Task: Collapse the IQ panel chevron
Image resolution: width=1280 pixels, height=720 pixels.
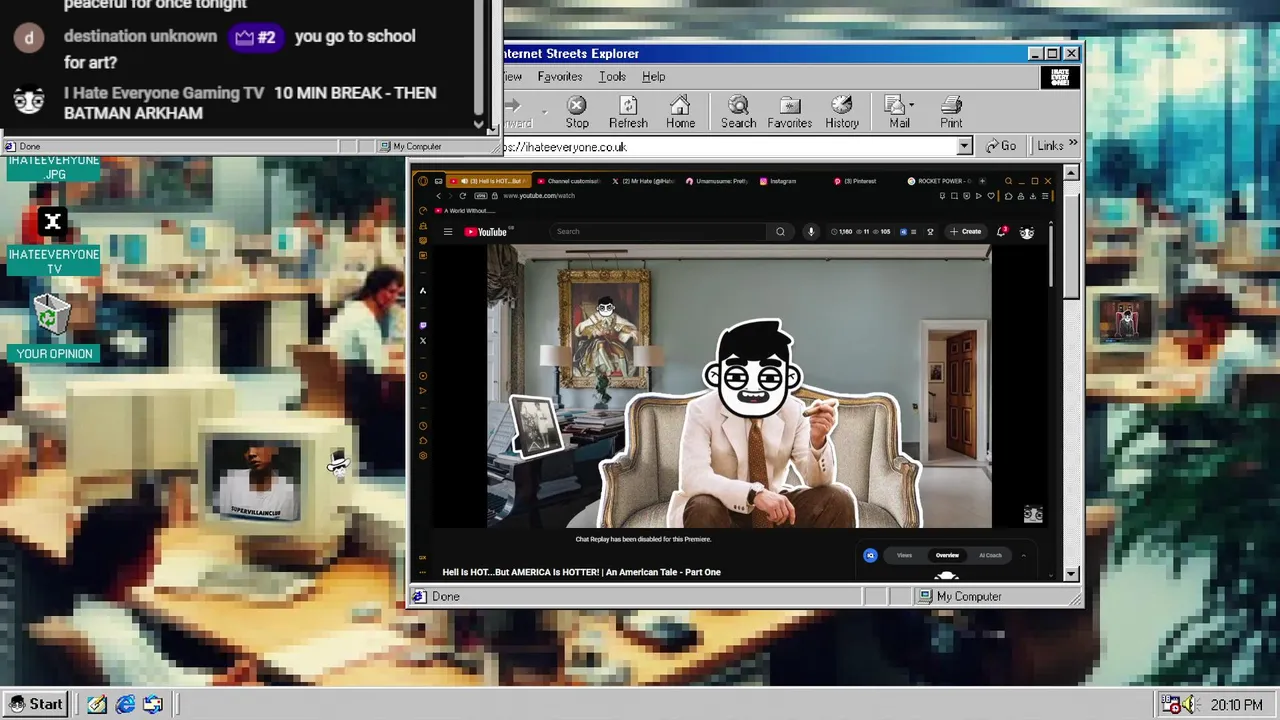Action: (1023, 556)
